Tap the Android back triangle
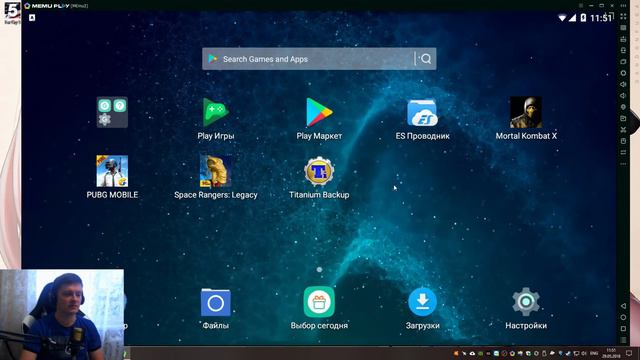Image resolution: width=640 pixels, height=360 pixels. pyautogui.click(x=623, y=306)
